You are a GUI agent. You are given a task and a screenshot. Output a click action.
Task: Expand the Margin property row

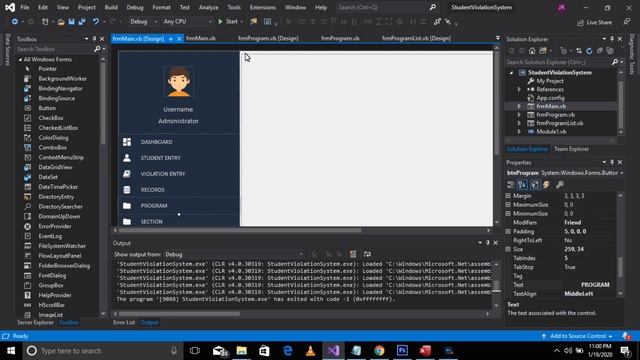[508, 196]
